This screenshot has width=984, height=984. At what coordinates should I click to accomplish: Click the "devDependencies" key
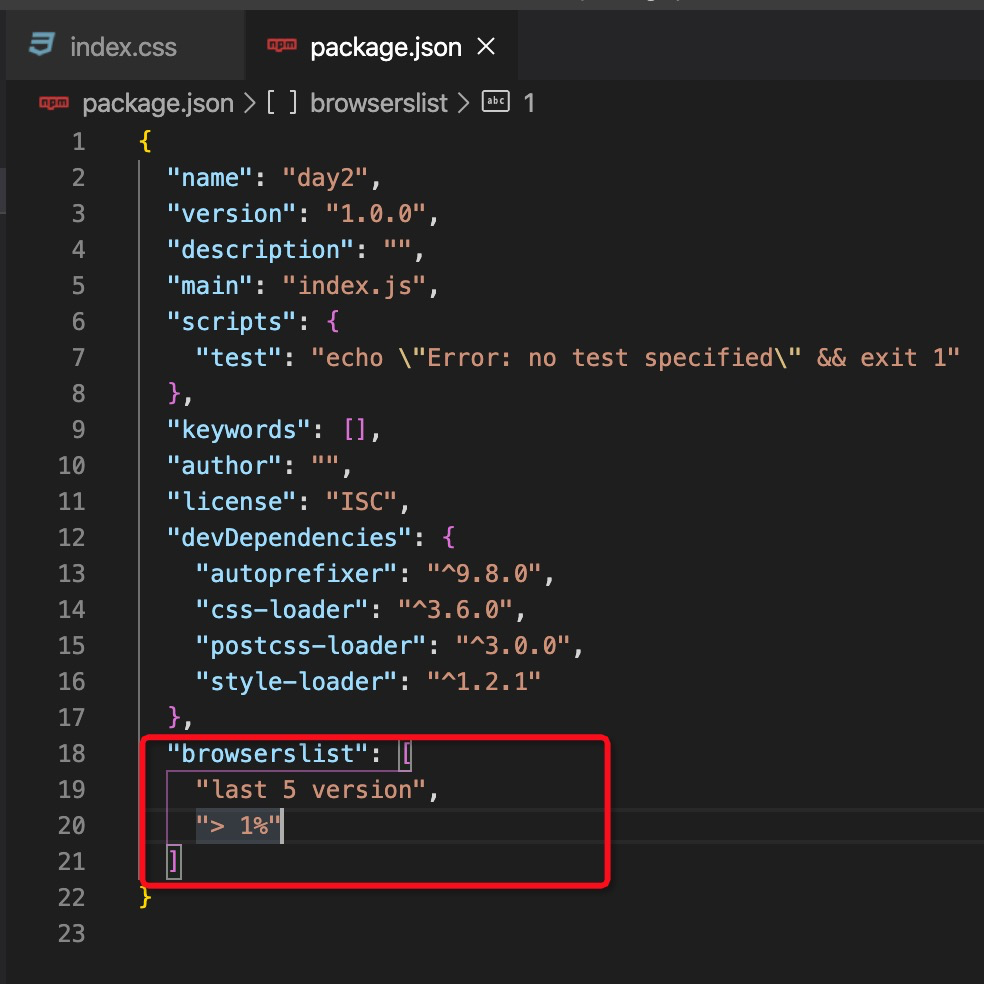[289, 538]
